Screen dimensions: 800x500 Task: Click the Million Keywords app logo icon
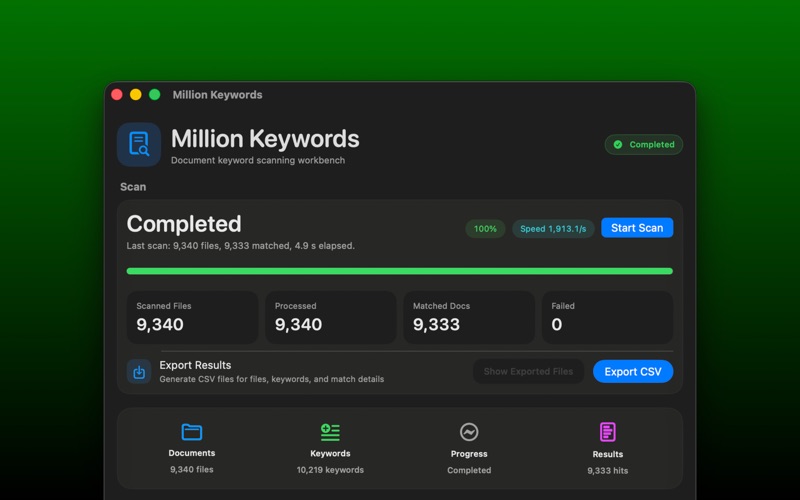pos(139,144)
